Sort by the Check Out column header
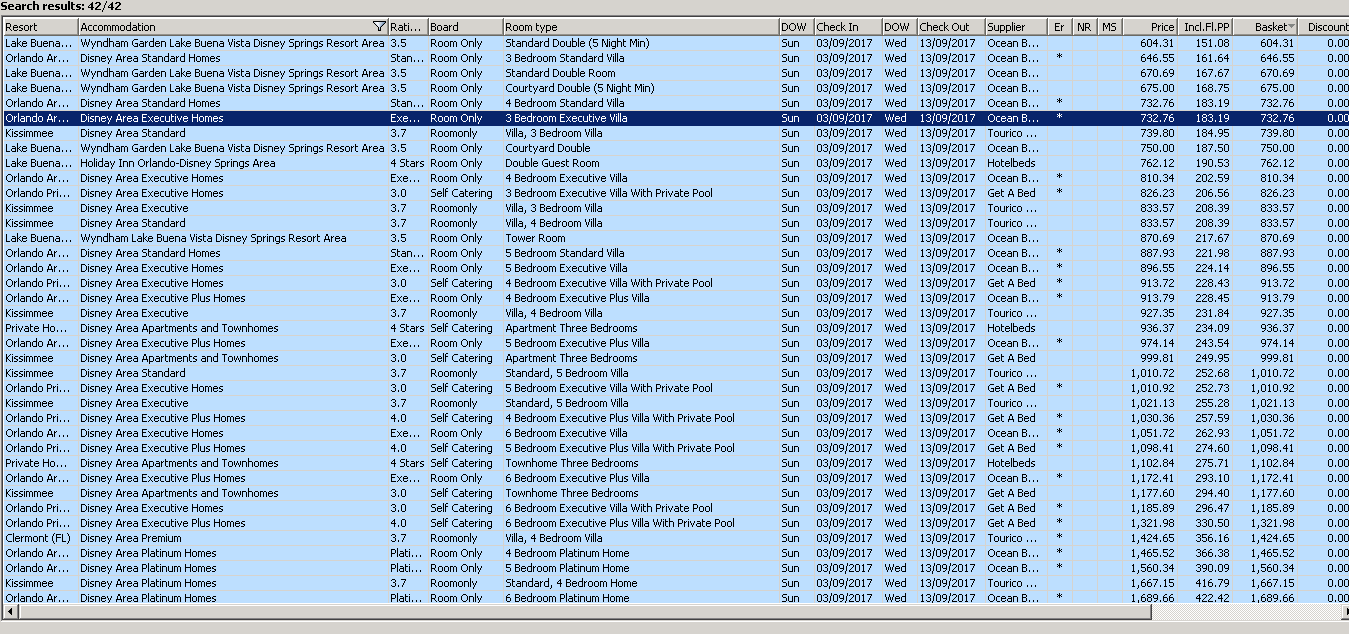 click(x=950, y=27)
